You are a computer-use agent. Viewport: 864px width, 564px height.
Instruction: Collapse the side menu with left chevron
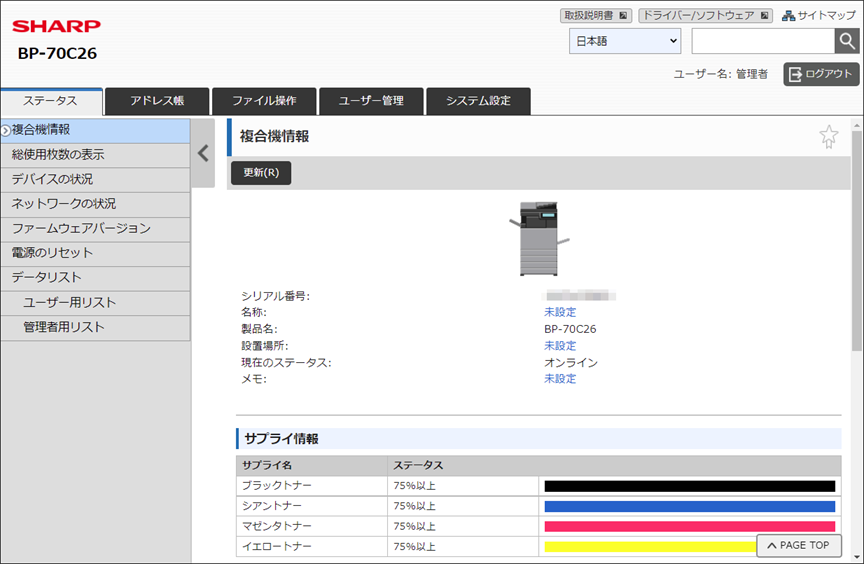click(x=203, y=153)
